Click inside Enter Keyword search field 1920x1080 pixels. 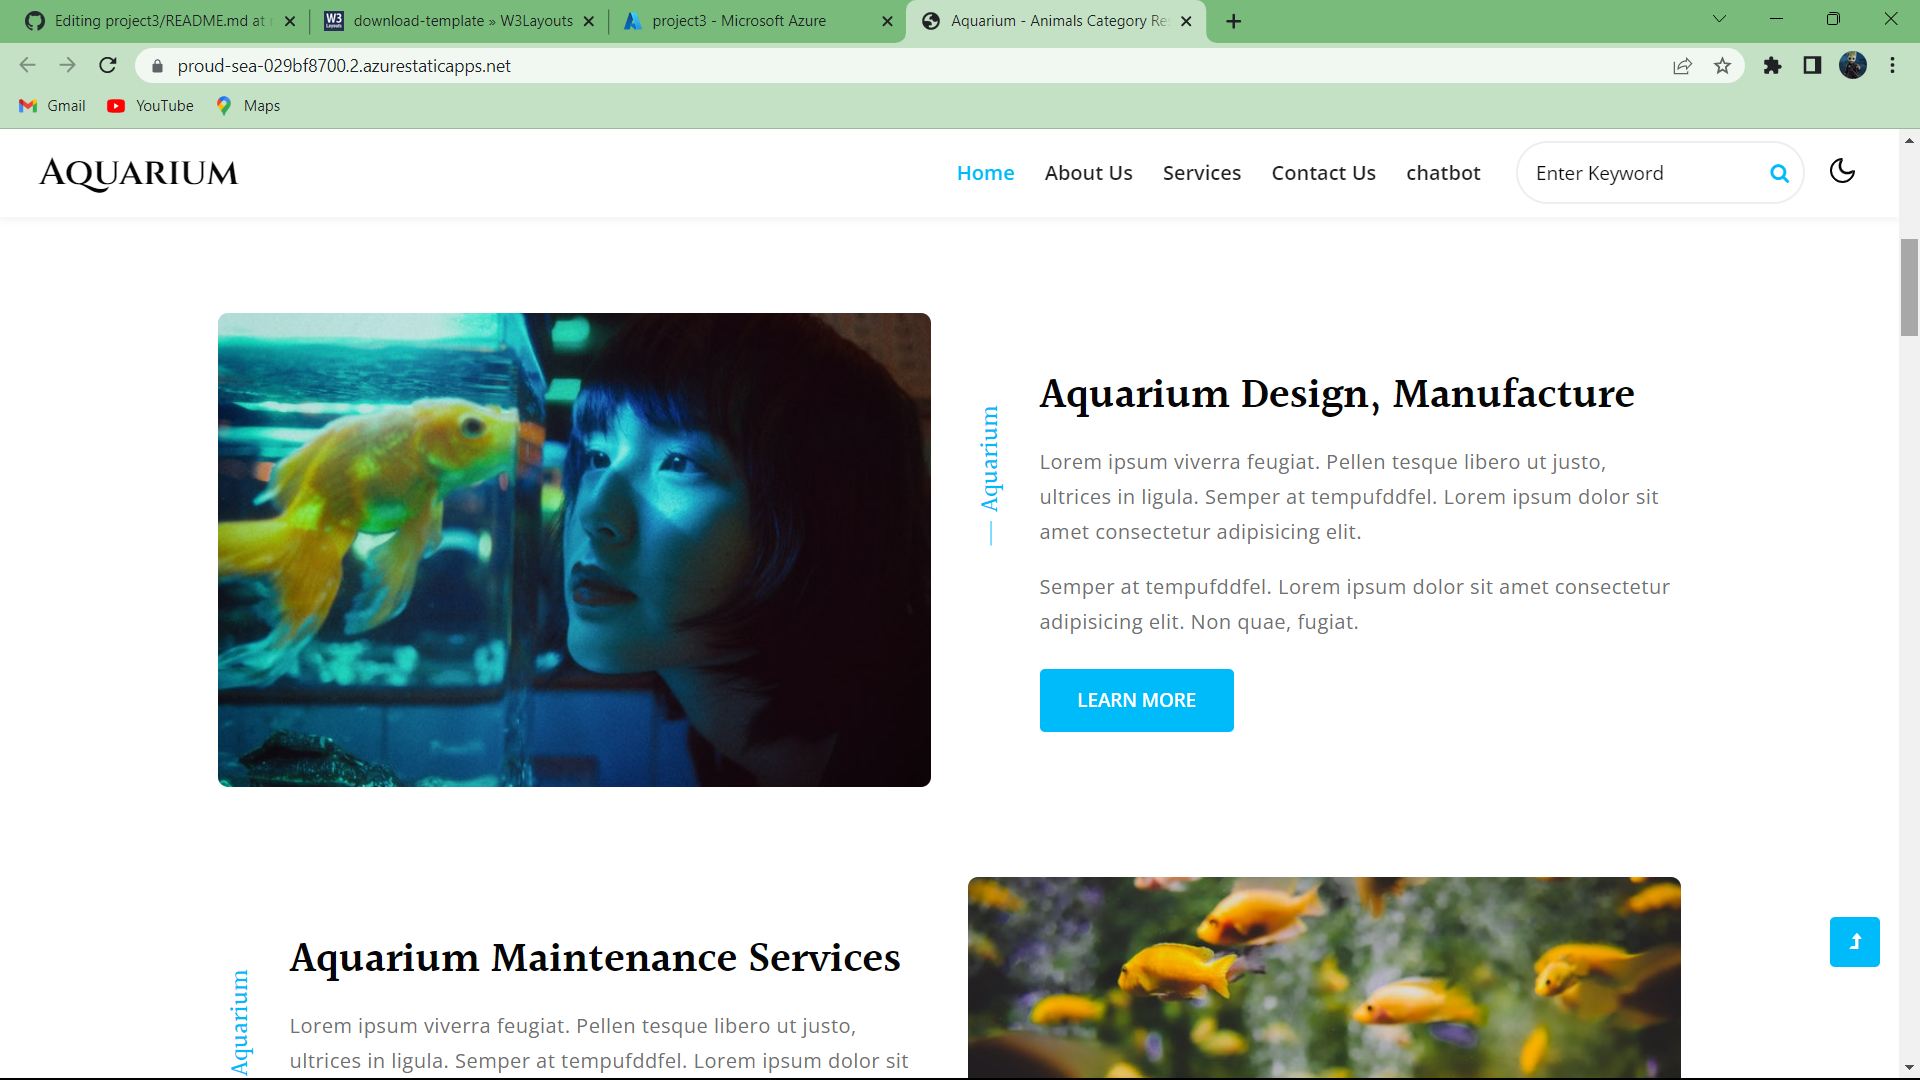coord(1640,173)
